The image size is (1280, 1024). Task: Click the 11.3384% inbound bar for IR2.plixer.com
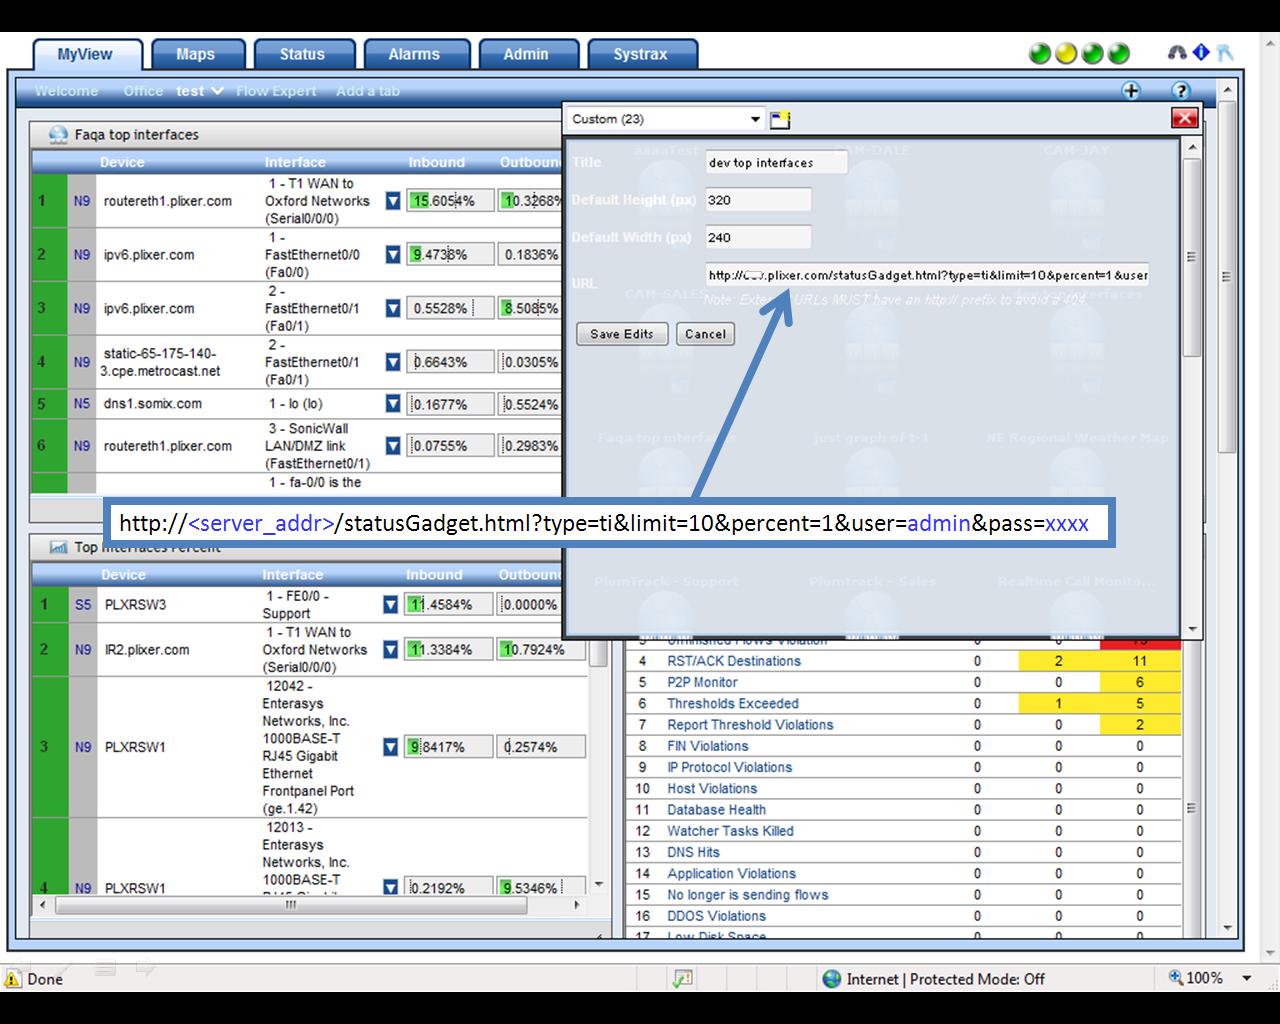(x=449, y=650)
